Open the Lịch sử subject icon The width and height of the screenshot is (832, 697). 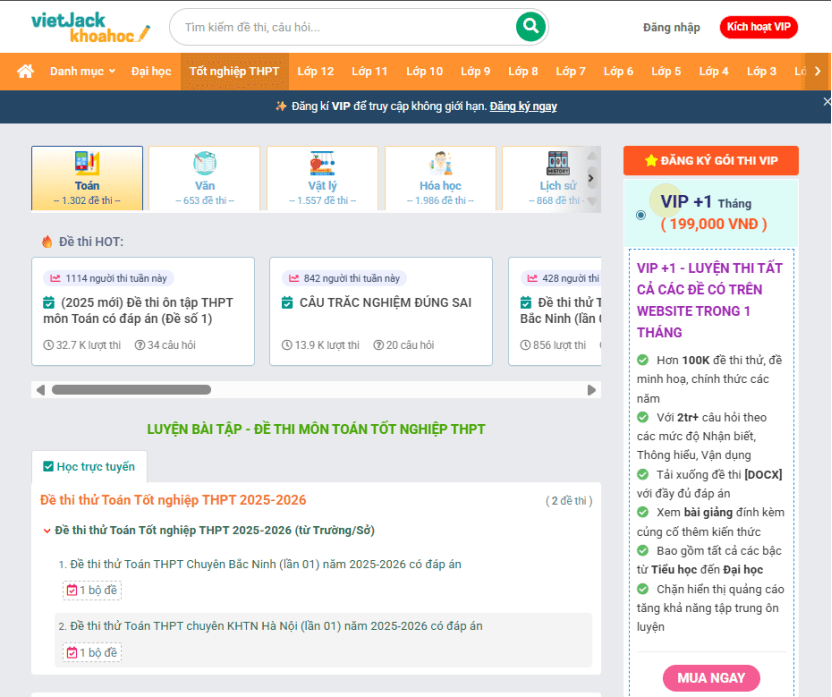557,163
